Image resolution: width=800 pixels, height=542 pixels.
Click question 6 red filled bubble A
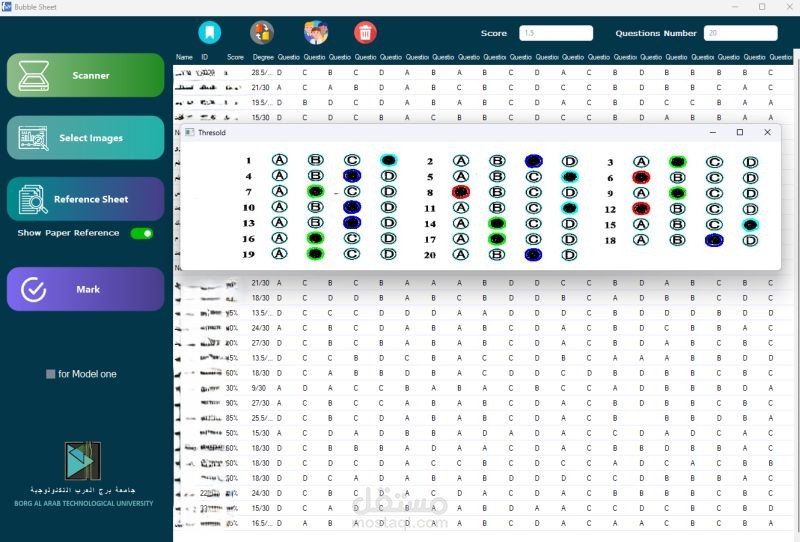tap(641, 178)
